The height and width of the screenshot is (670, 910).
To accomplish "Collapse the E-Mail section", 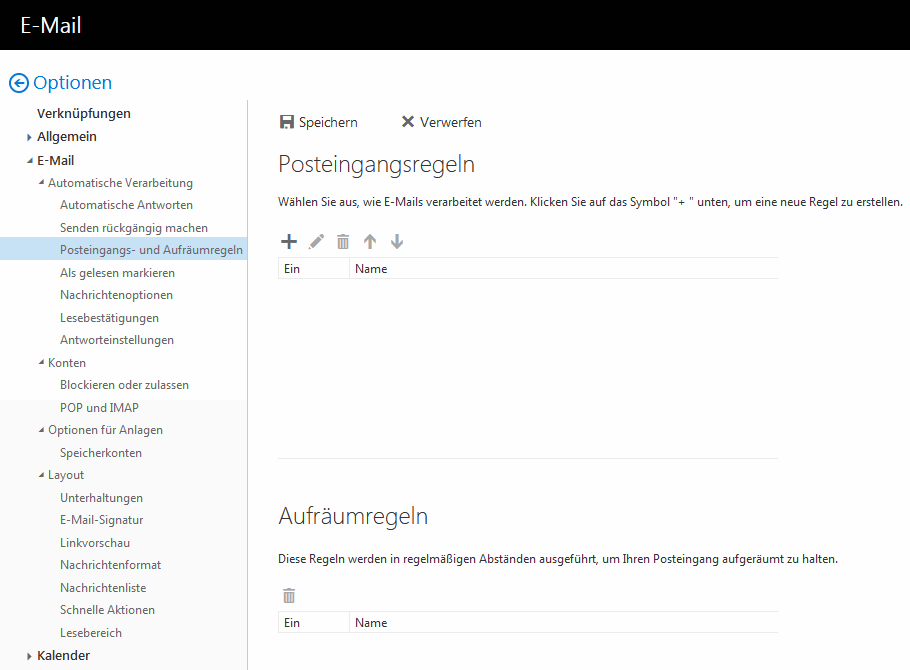I will pos(30,160).
